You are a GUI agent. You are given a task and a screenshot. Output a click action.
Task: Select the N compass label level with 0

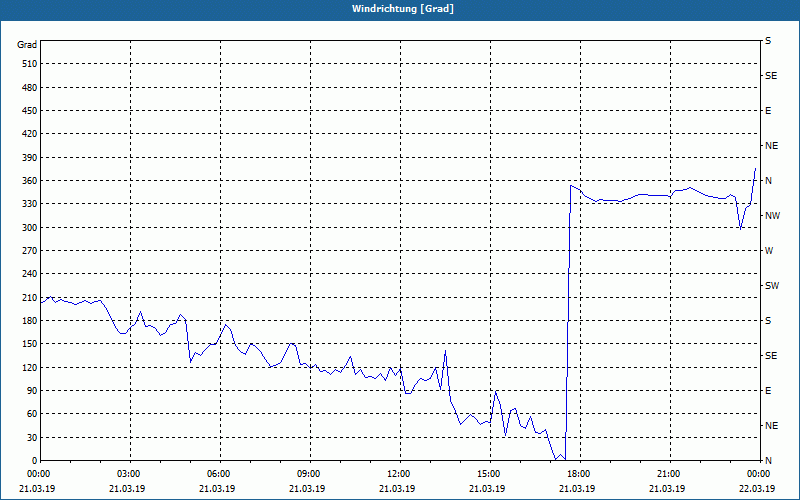768,461
